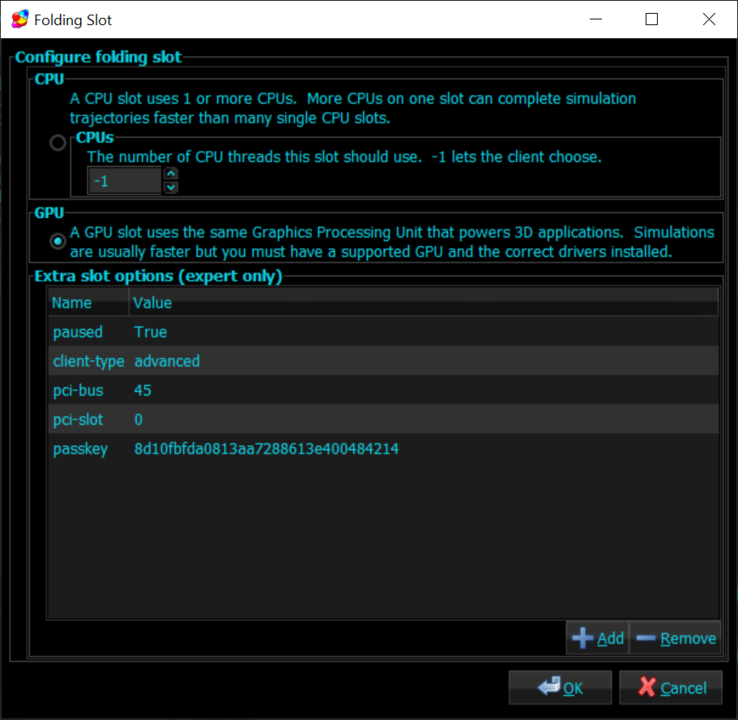The height and width of the screenshot is (720, 738).
Task: Close the Folding Slot window
Action: (x=709, y=19)
